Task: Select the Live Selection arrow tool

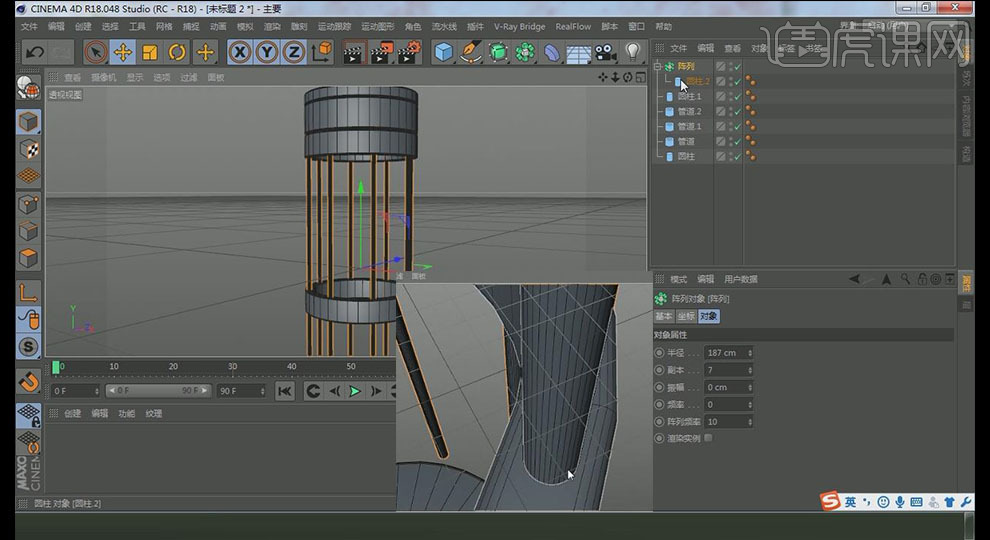Action: [x=95, y=52]
